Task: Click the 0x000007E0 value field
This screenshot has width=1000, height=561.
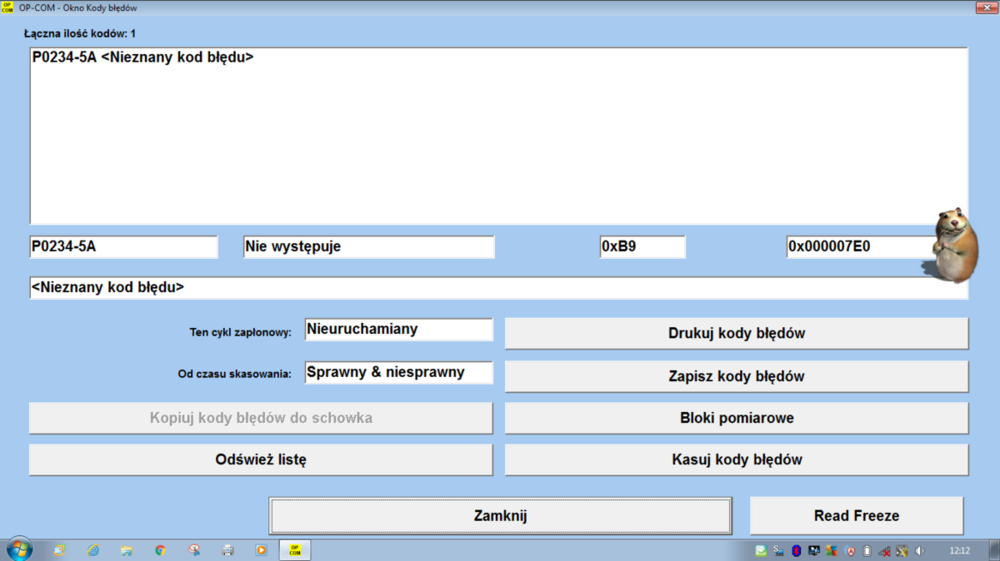Action: (861, 247)
